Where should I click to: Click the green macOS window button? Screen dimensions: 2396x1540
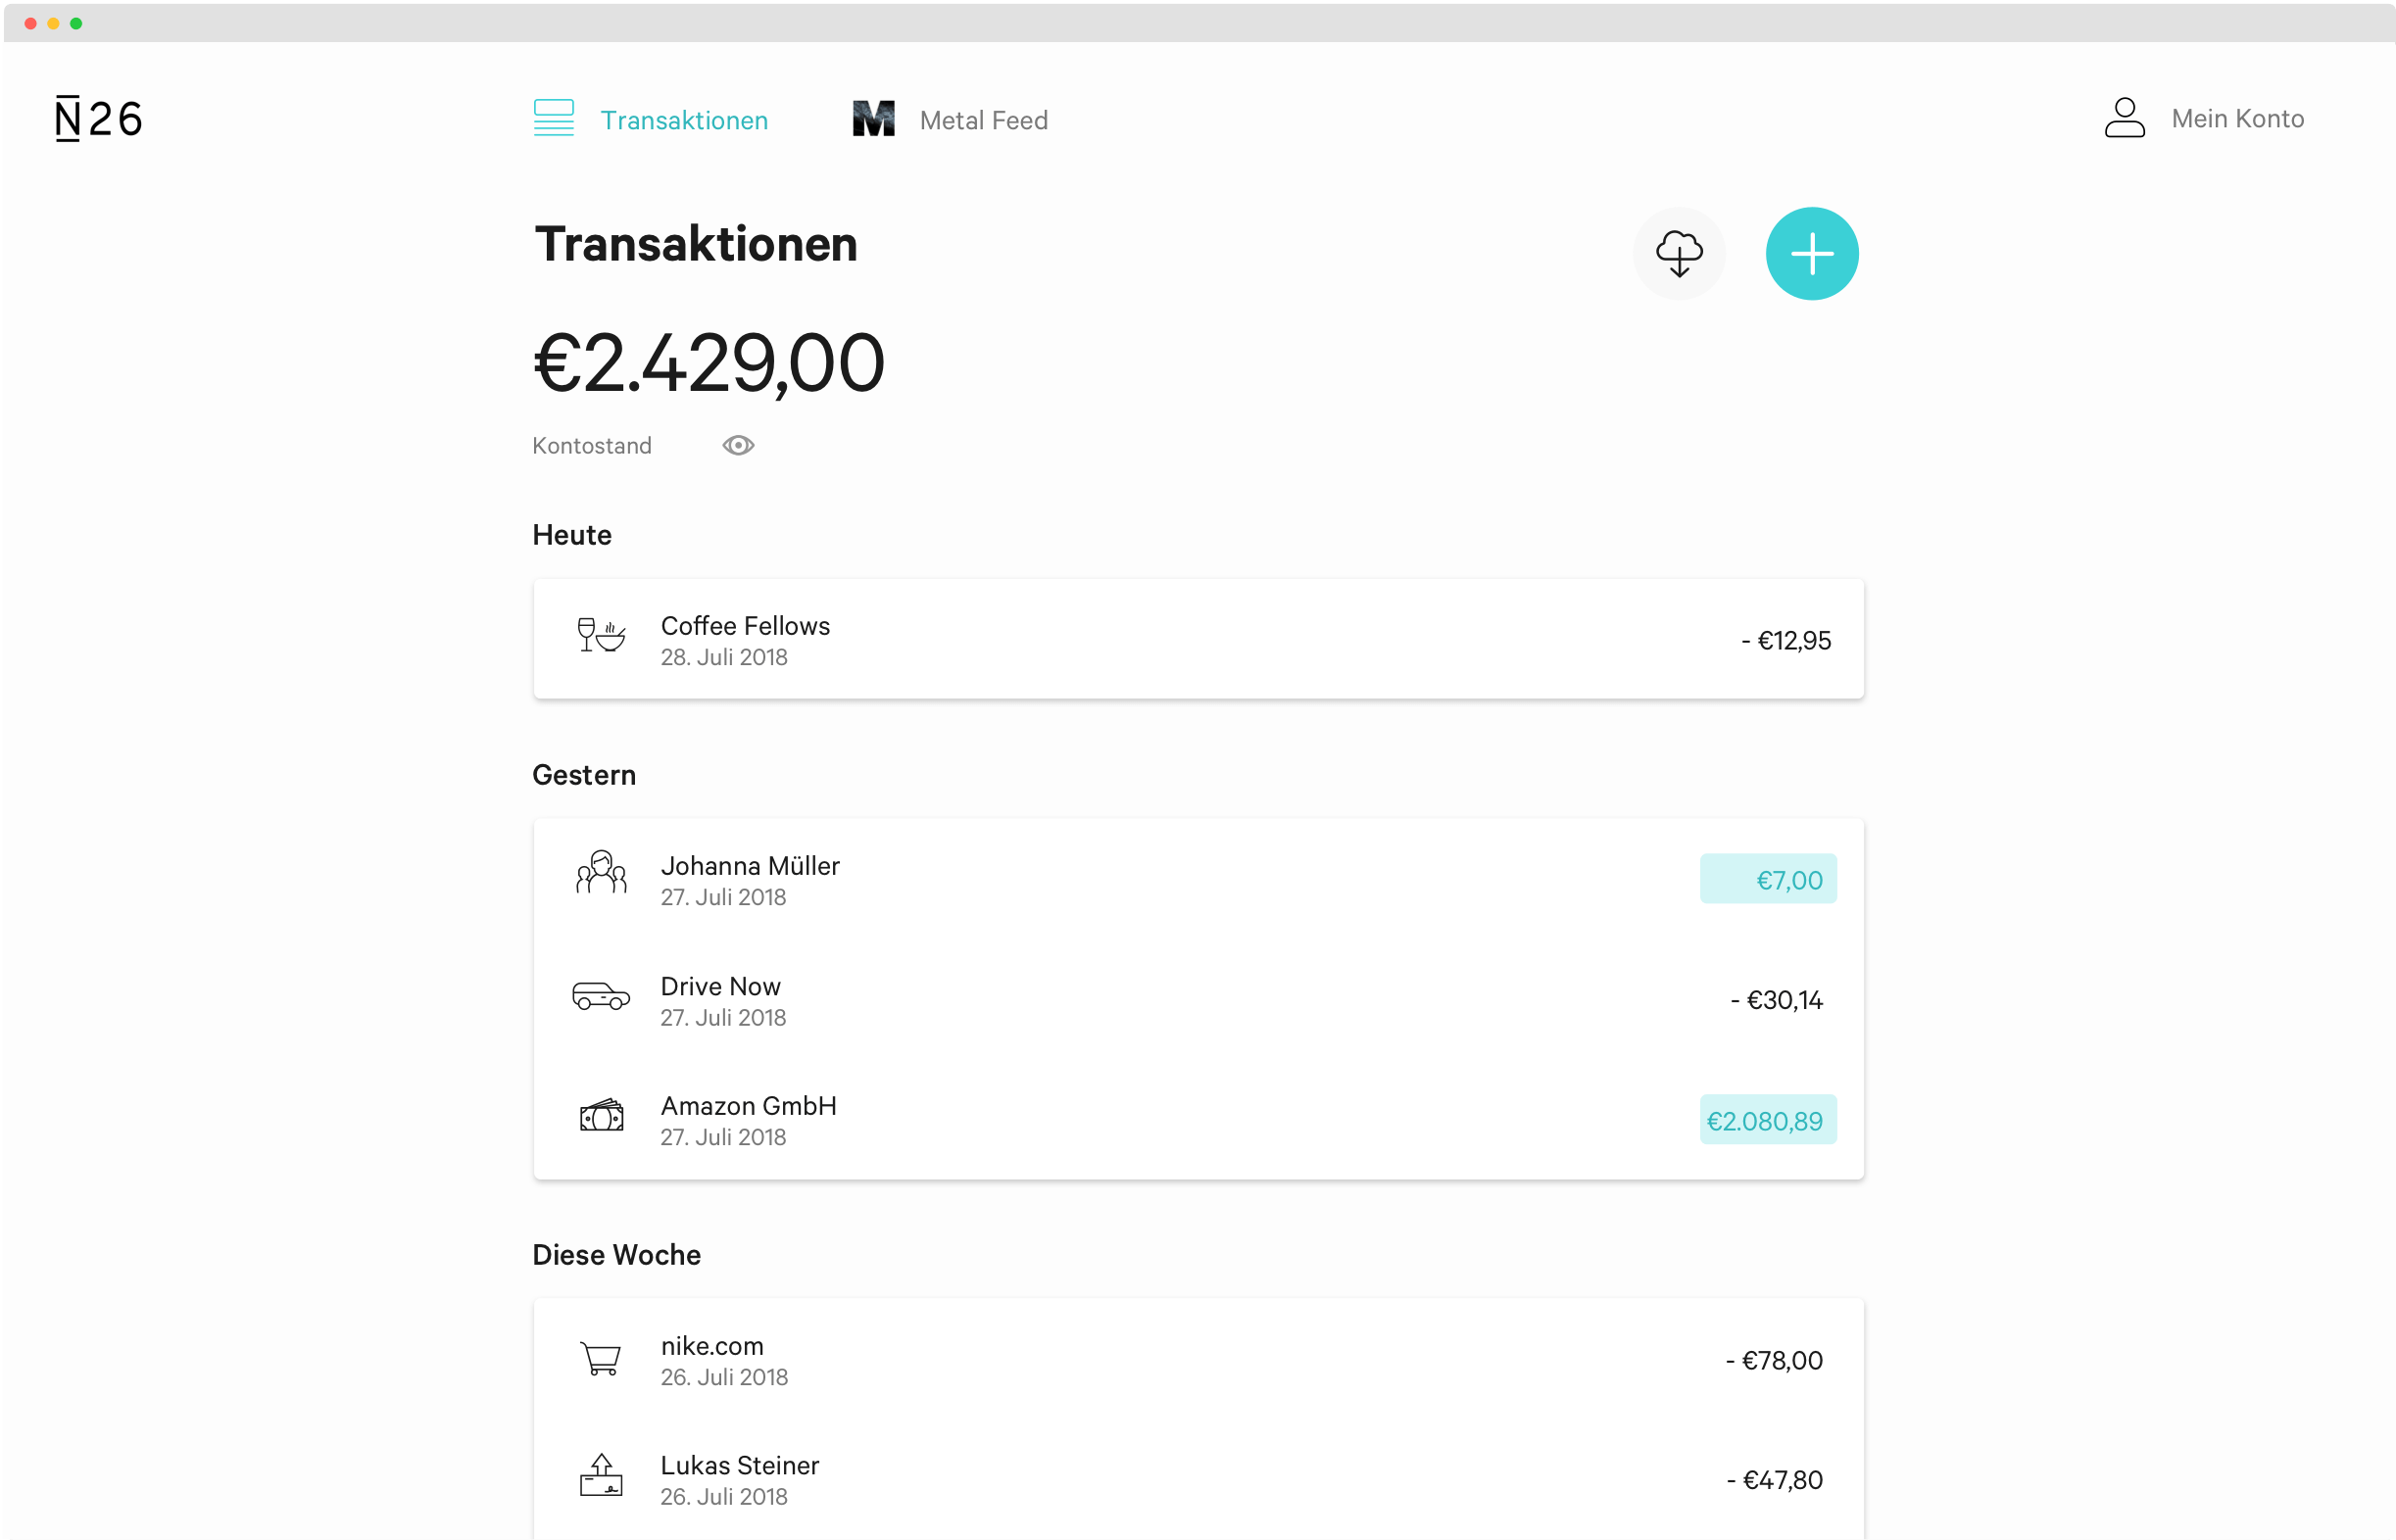tap(76, 23)
